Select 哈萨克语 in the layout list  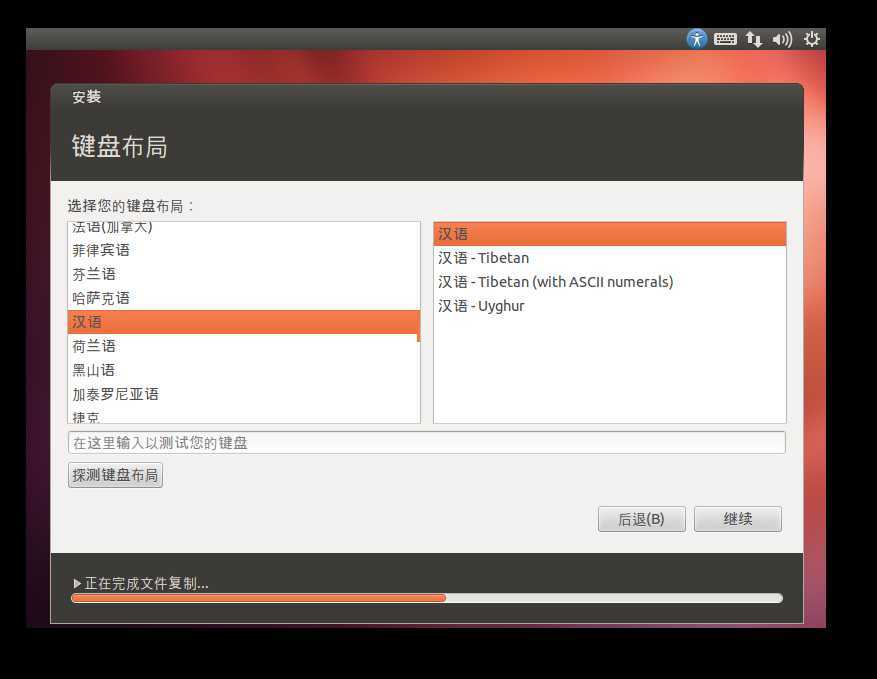click(x=150, y=297)
